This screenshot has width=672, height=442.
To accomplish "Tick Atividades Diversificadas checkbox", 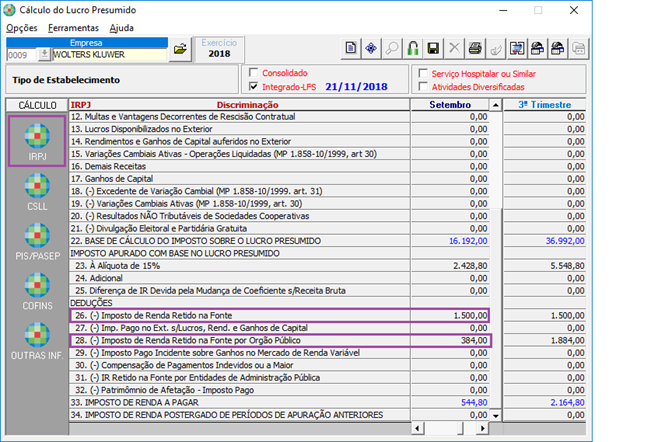I will 423,87.
